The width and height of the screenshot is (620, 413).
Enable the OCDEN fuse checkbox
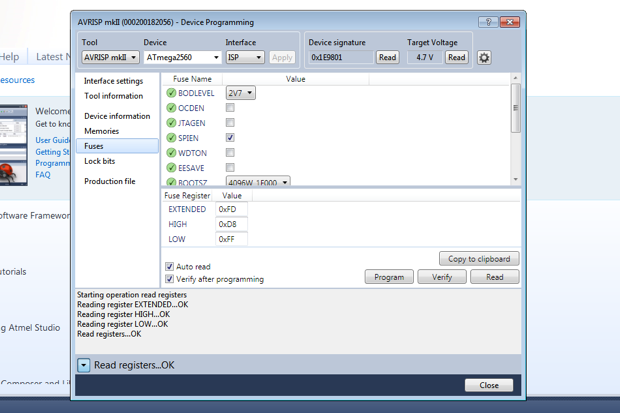230,108
